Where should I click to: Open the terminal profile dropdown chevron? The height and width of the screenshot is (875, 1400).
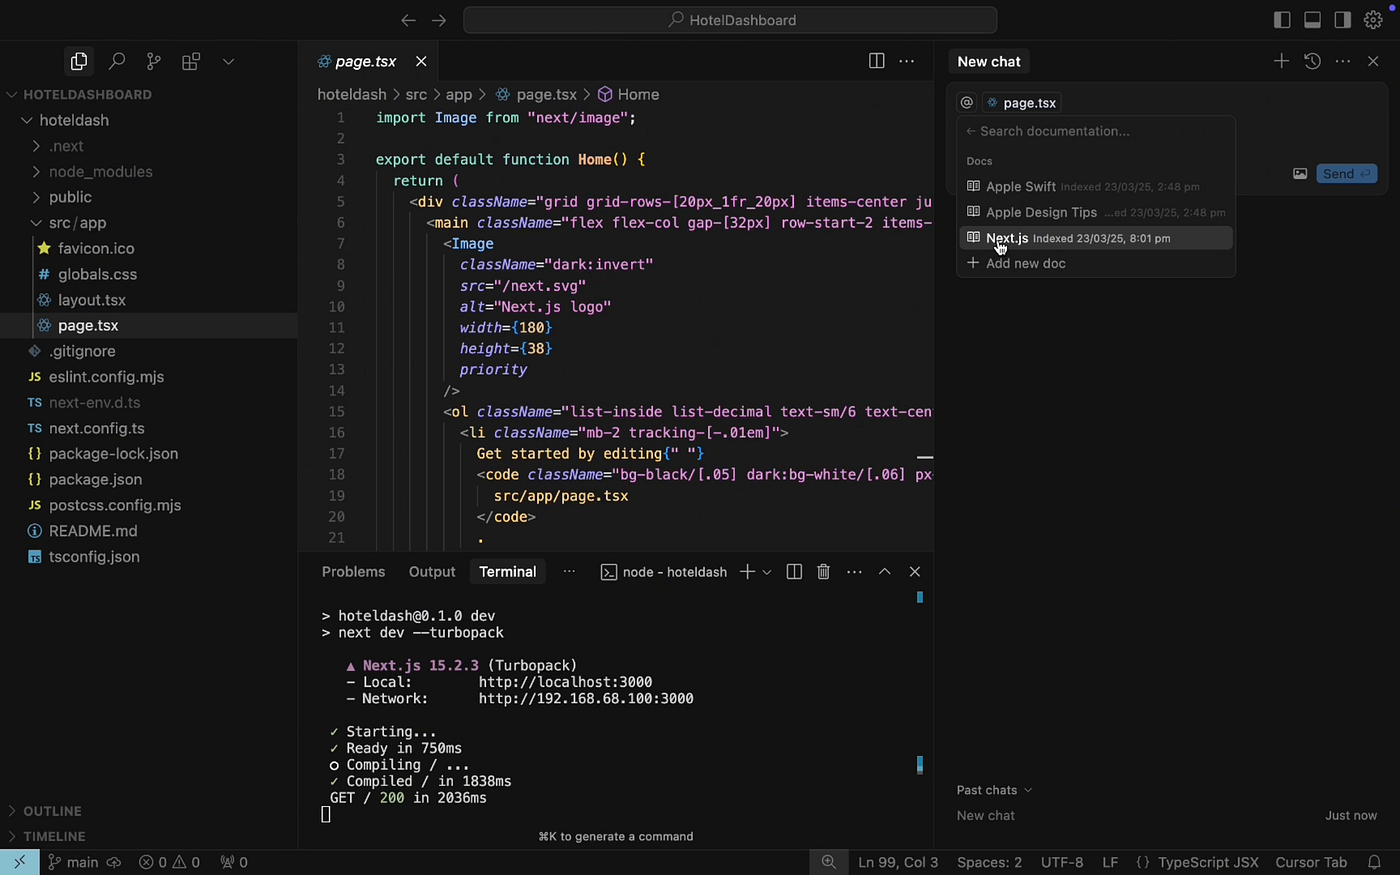click(x=766, y=571)
